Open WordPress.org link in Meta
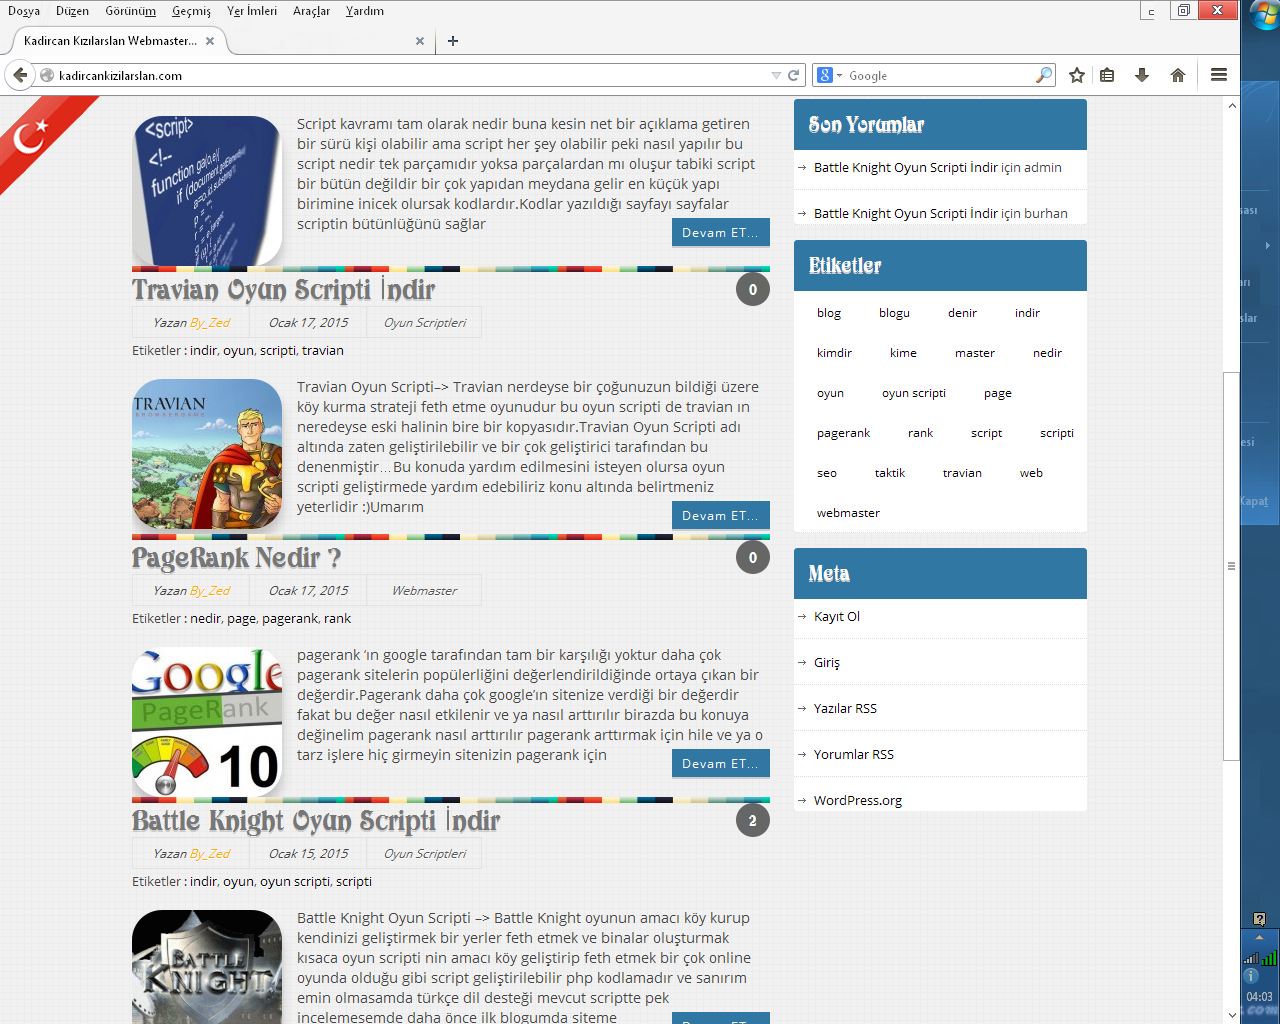 pyautogui.click(x=858, y=801)
